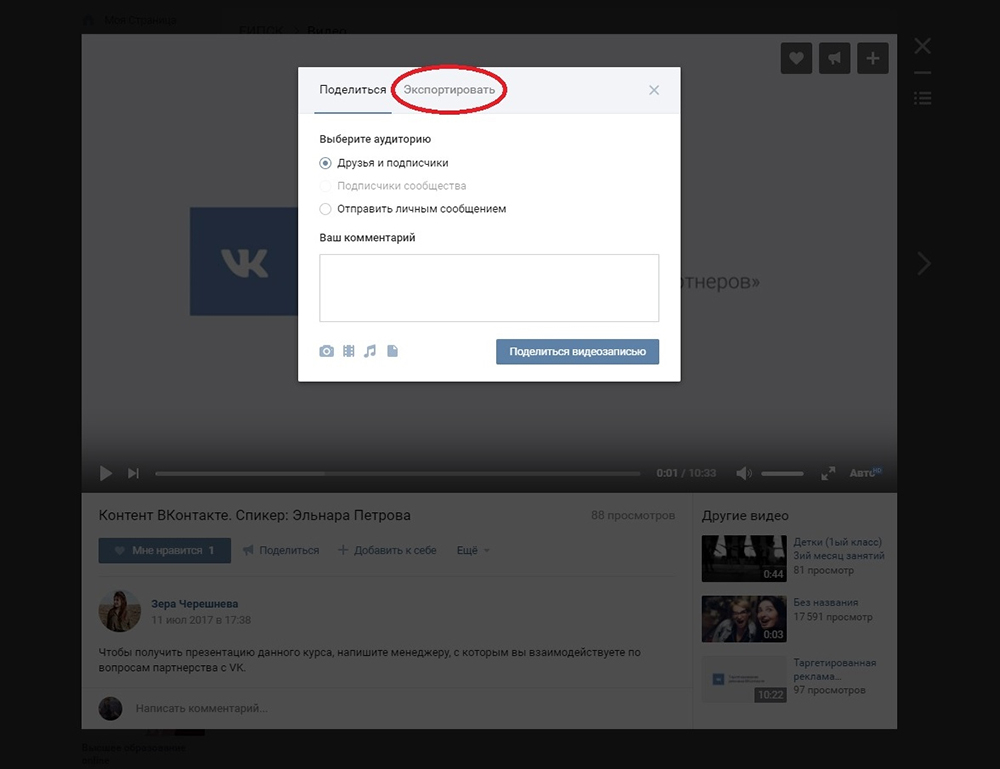
Task: Click Поделиться link below the video
Action: [x=281, y=550]
